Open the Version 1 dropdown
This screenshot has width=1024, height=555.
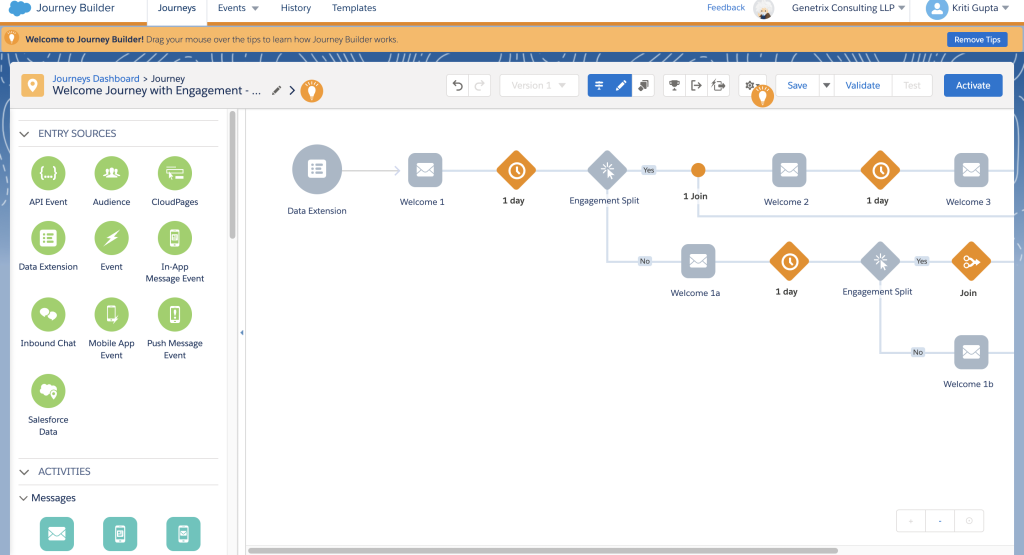[x=539, y=86]
